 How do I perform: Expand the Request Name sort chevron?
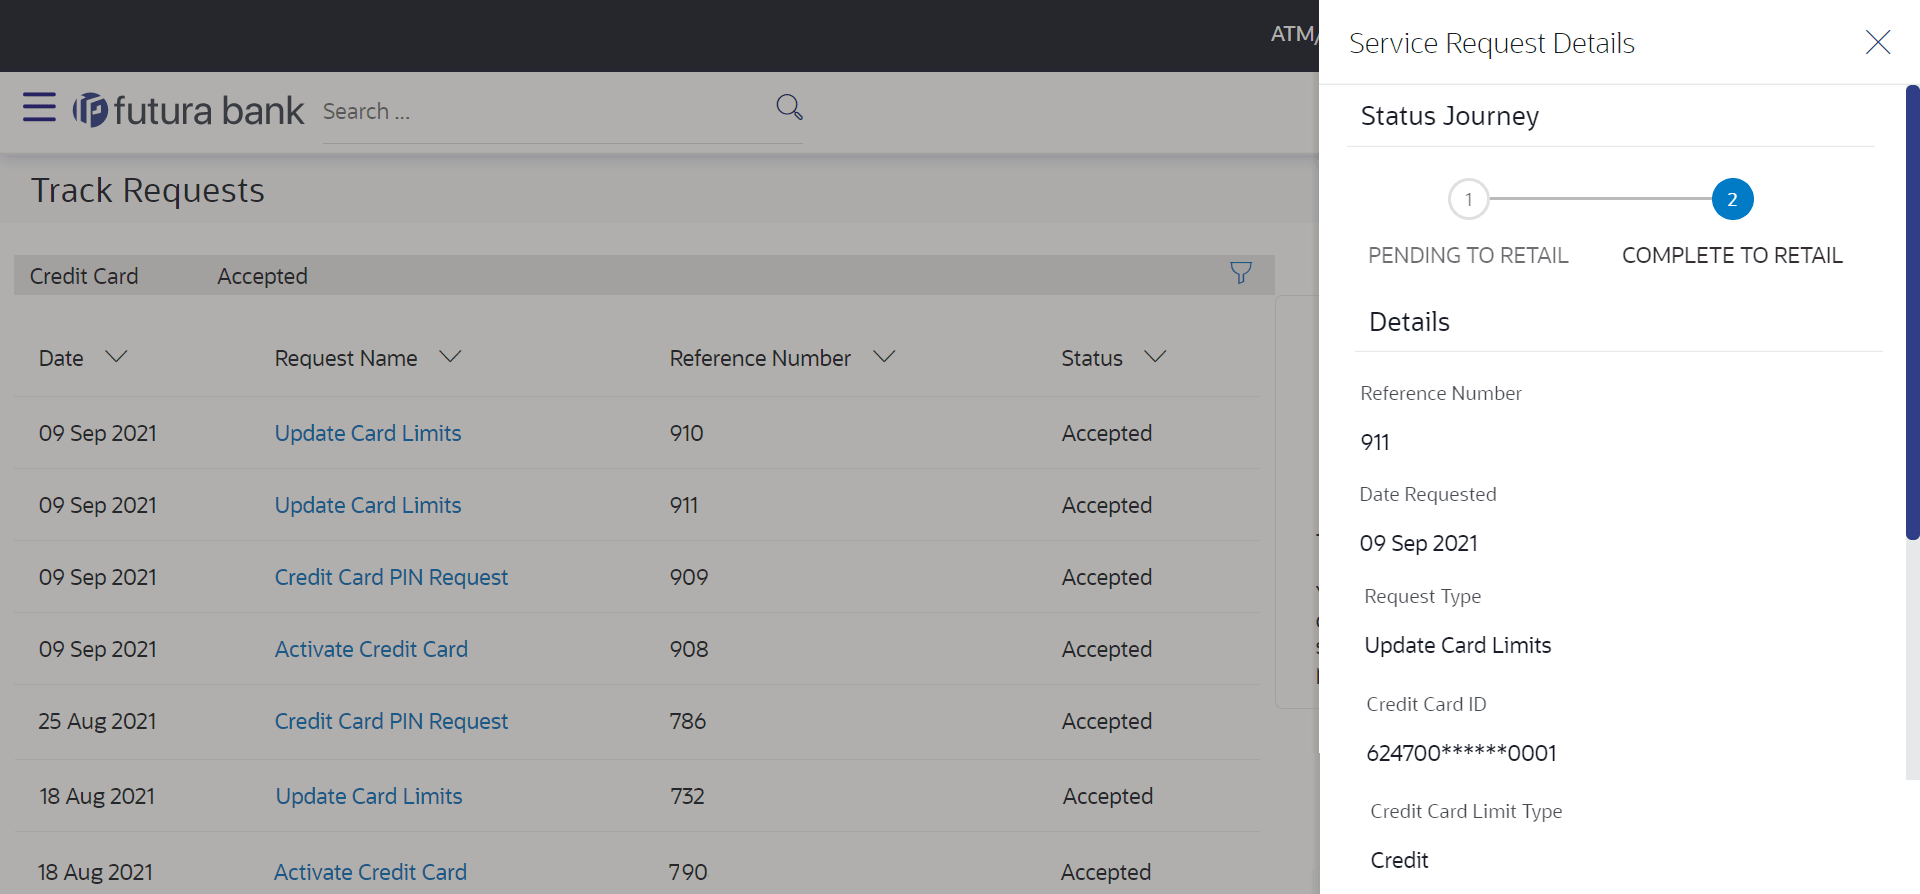(x=450, y=357)
